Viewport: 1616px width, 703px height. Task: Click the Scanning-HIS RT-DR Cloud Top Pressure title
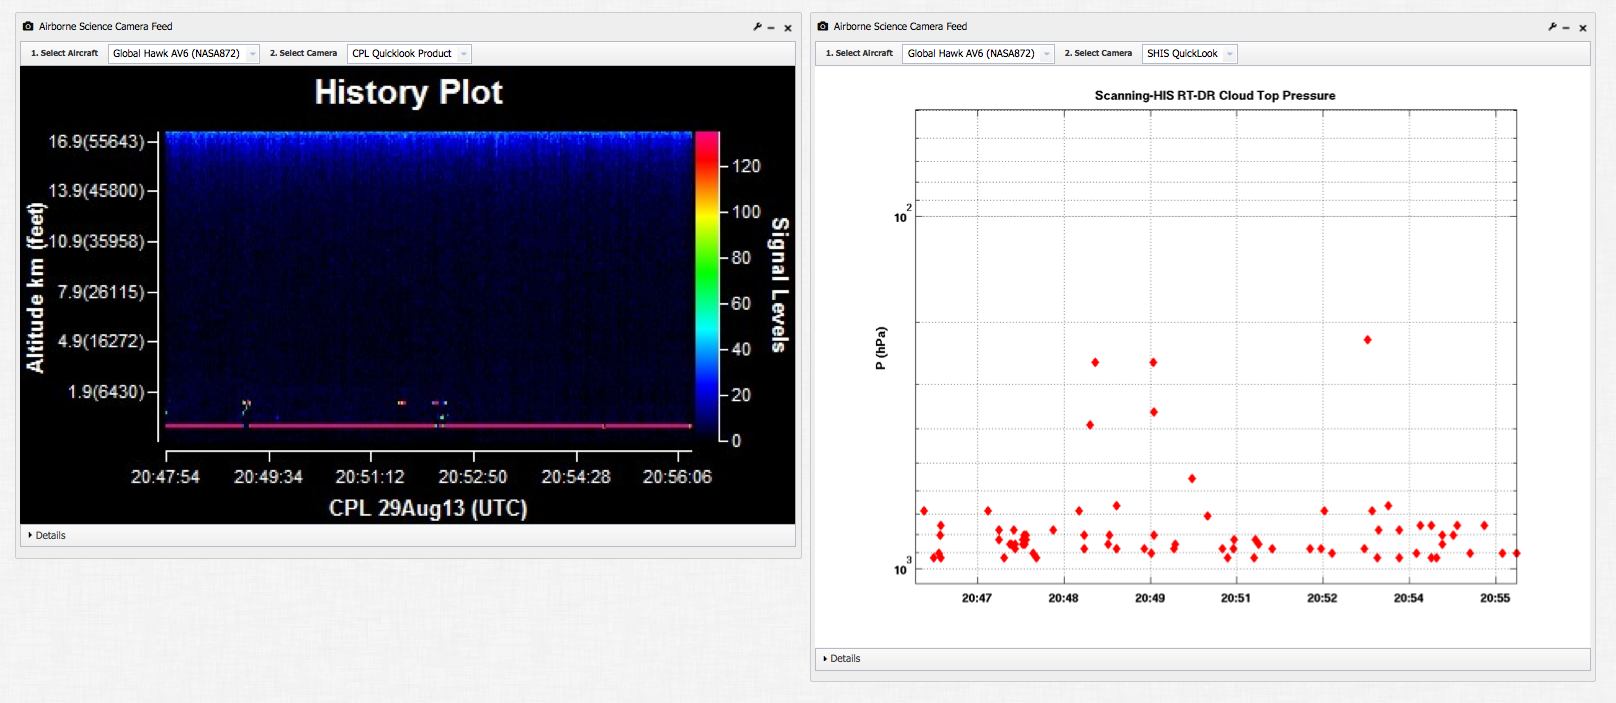[1214, 96]
